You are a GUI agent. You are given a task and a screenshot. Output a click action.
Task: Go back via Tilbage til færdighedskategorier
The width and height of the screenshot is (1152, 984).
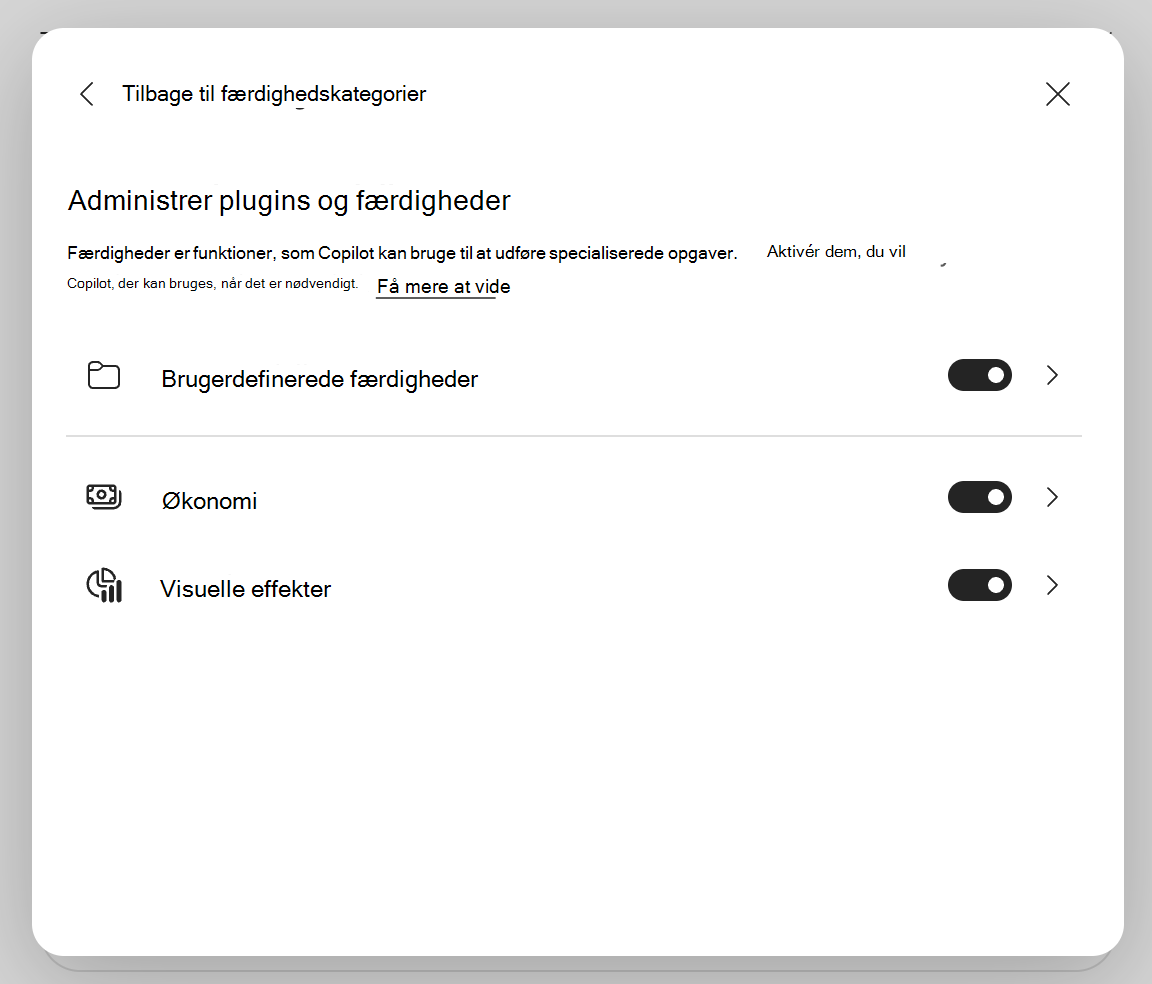tap(273, 94)
